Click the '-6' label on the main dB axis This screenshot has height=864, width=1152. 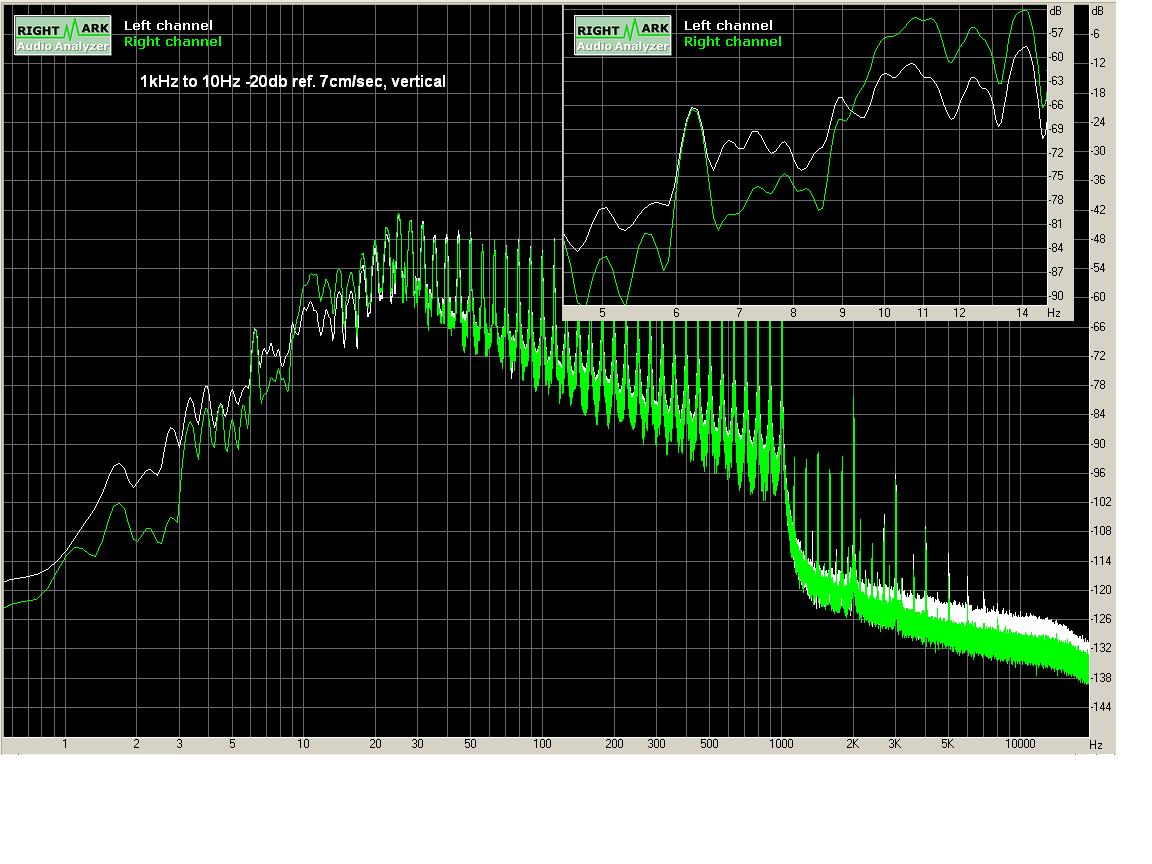(1096, 34)
